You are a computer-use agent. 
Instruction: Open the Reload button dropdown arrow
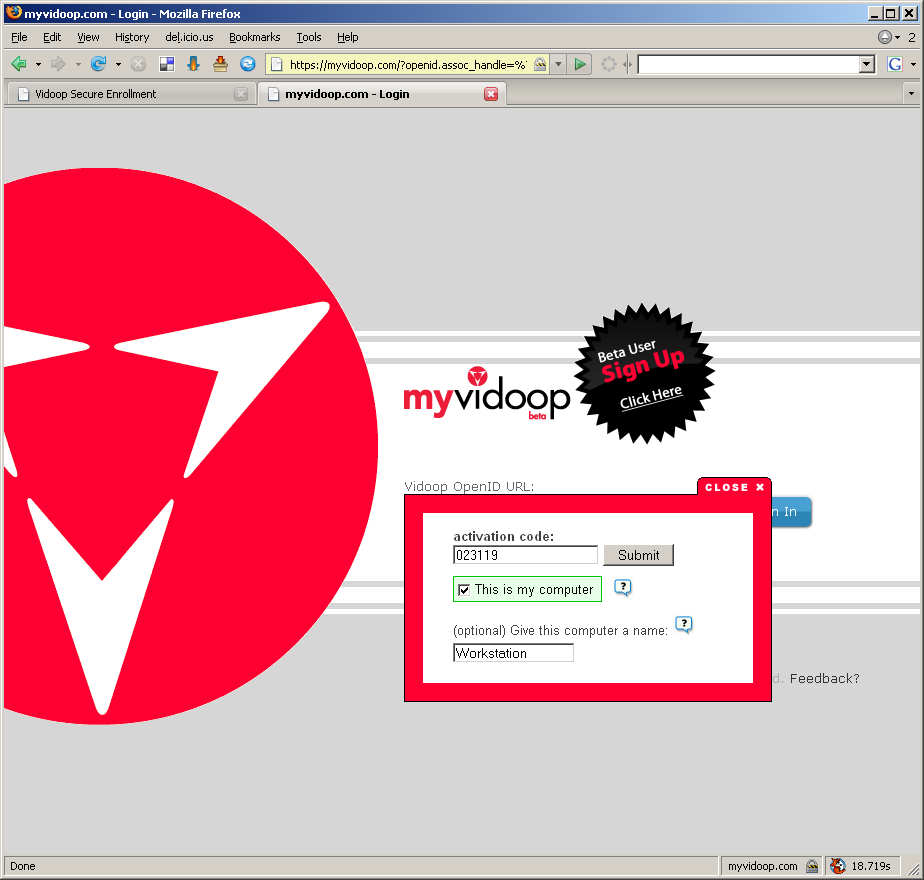click(118, 64)
